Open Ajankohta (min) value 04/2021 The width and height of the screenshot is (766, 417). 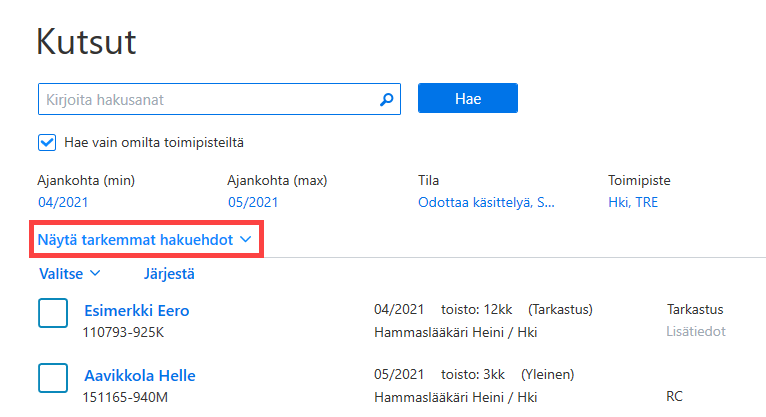[x=63, y=202]
